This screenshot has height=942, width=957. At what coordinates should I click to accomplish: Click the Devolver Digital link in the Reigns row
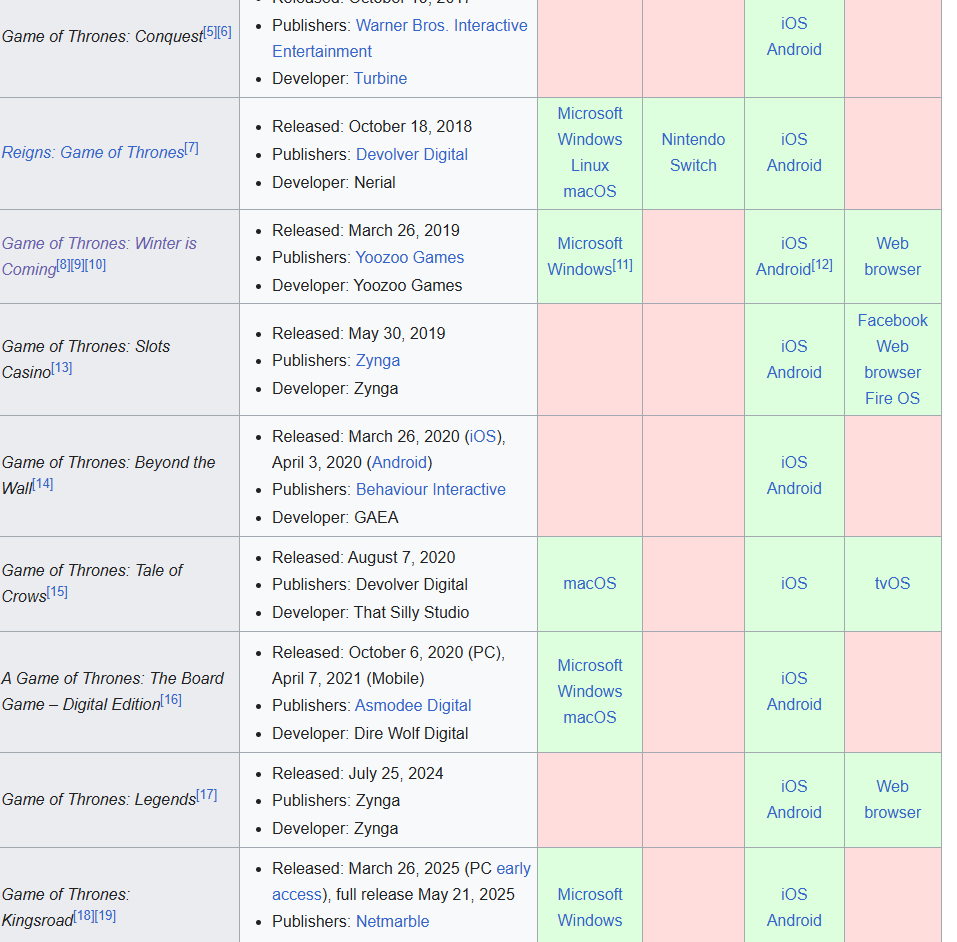click(412, 154)
